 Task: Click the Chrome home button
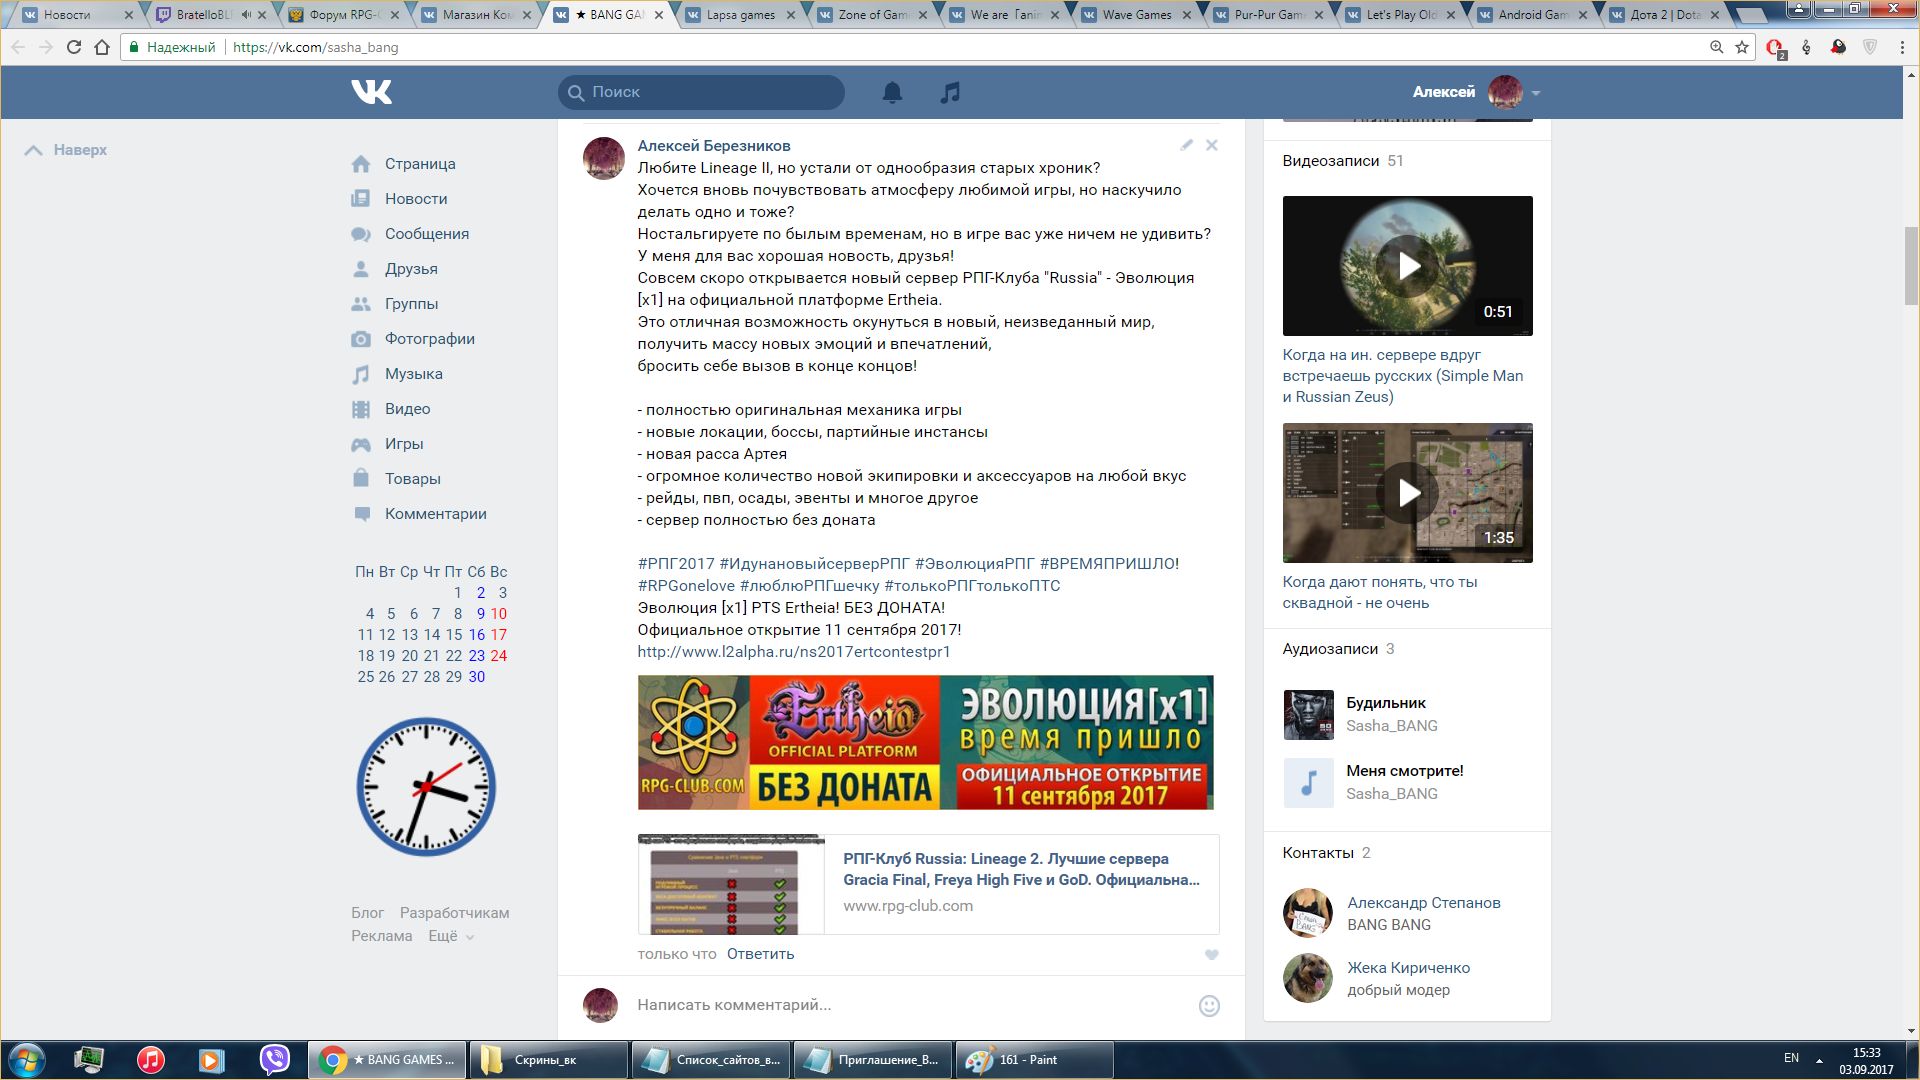(x=102, y=47)
